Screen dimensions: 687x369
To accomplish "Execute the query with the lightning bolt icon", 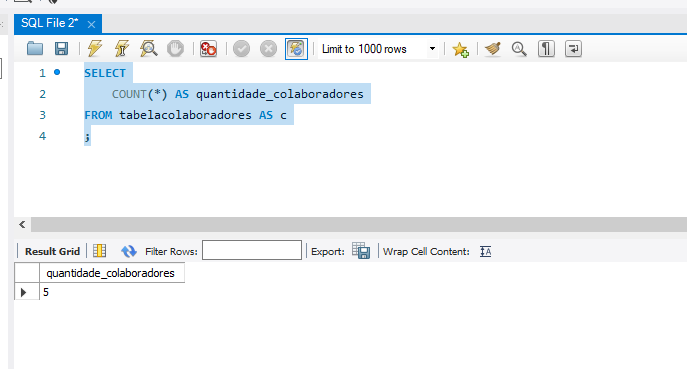I will point(95,49).
